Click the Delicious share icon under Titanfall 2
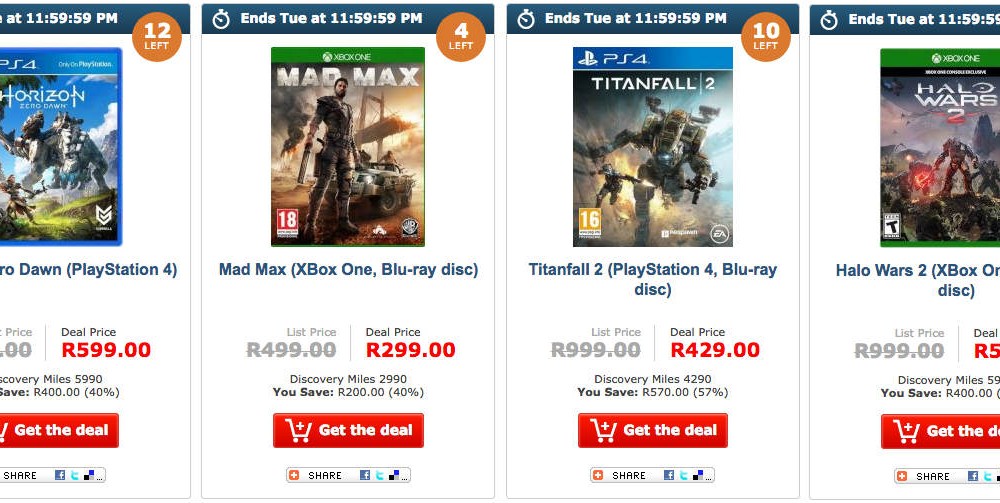The image size is (1000, 503). [x=699, y=476]
